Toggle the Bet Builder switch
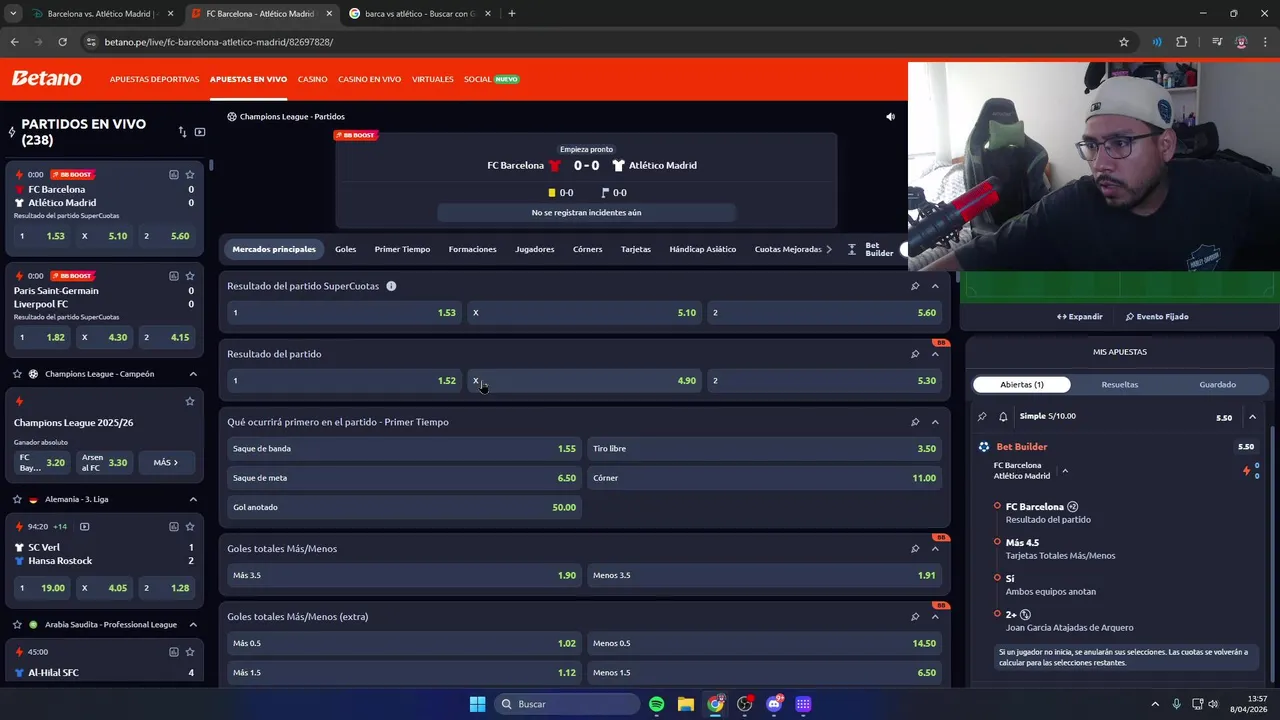 tap(904, 250)
